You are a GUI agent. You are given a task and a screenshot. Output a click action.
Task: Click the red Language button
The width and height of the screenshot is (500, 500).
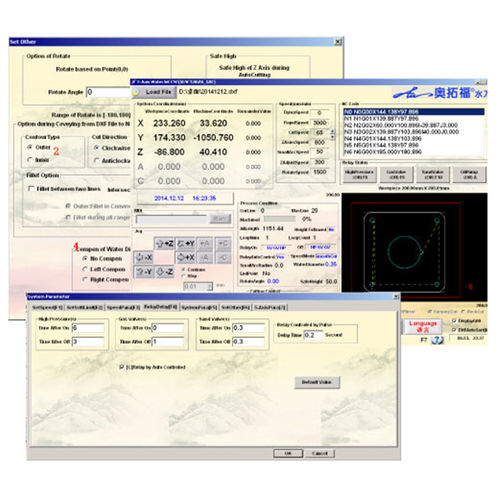click(x=423, y=326)
